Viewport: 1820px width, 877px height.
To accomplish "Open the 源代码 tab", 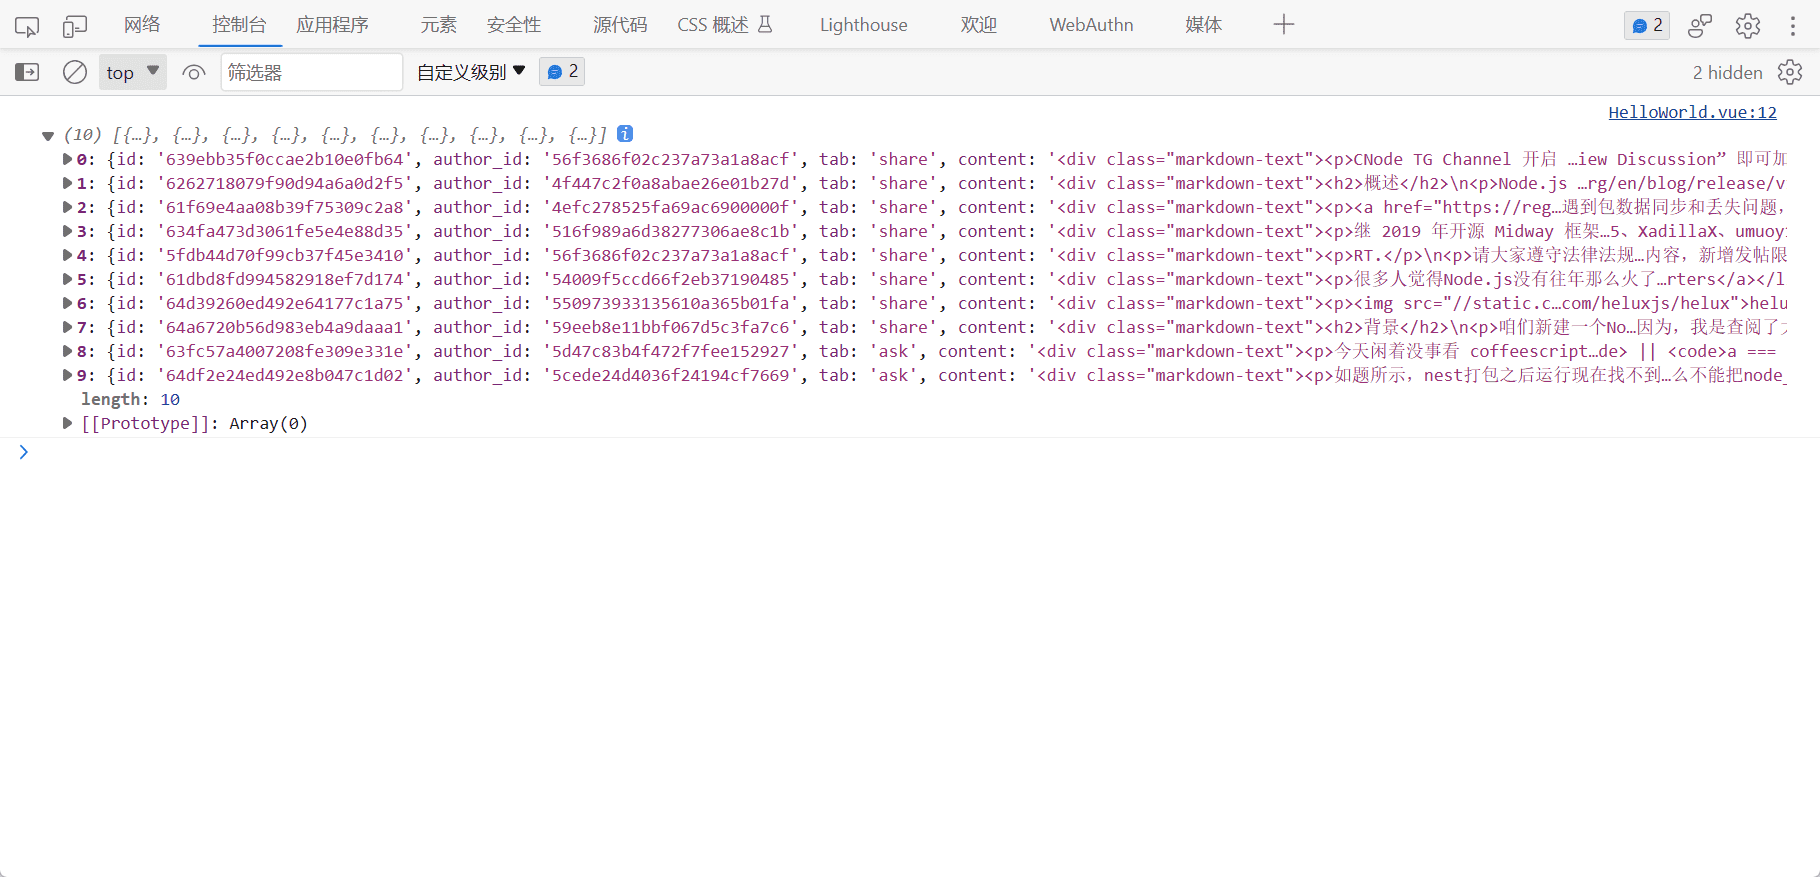I will [x=620, y=25].
